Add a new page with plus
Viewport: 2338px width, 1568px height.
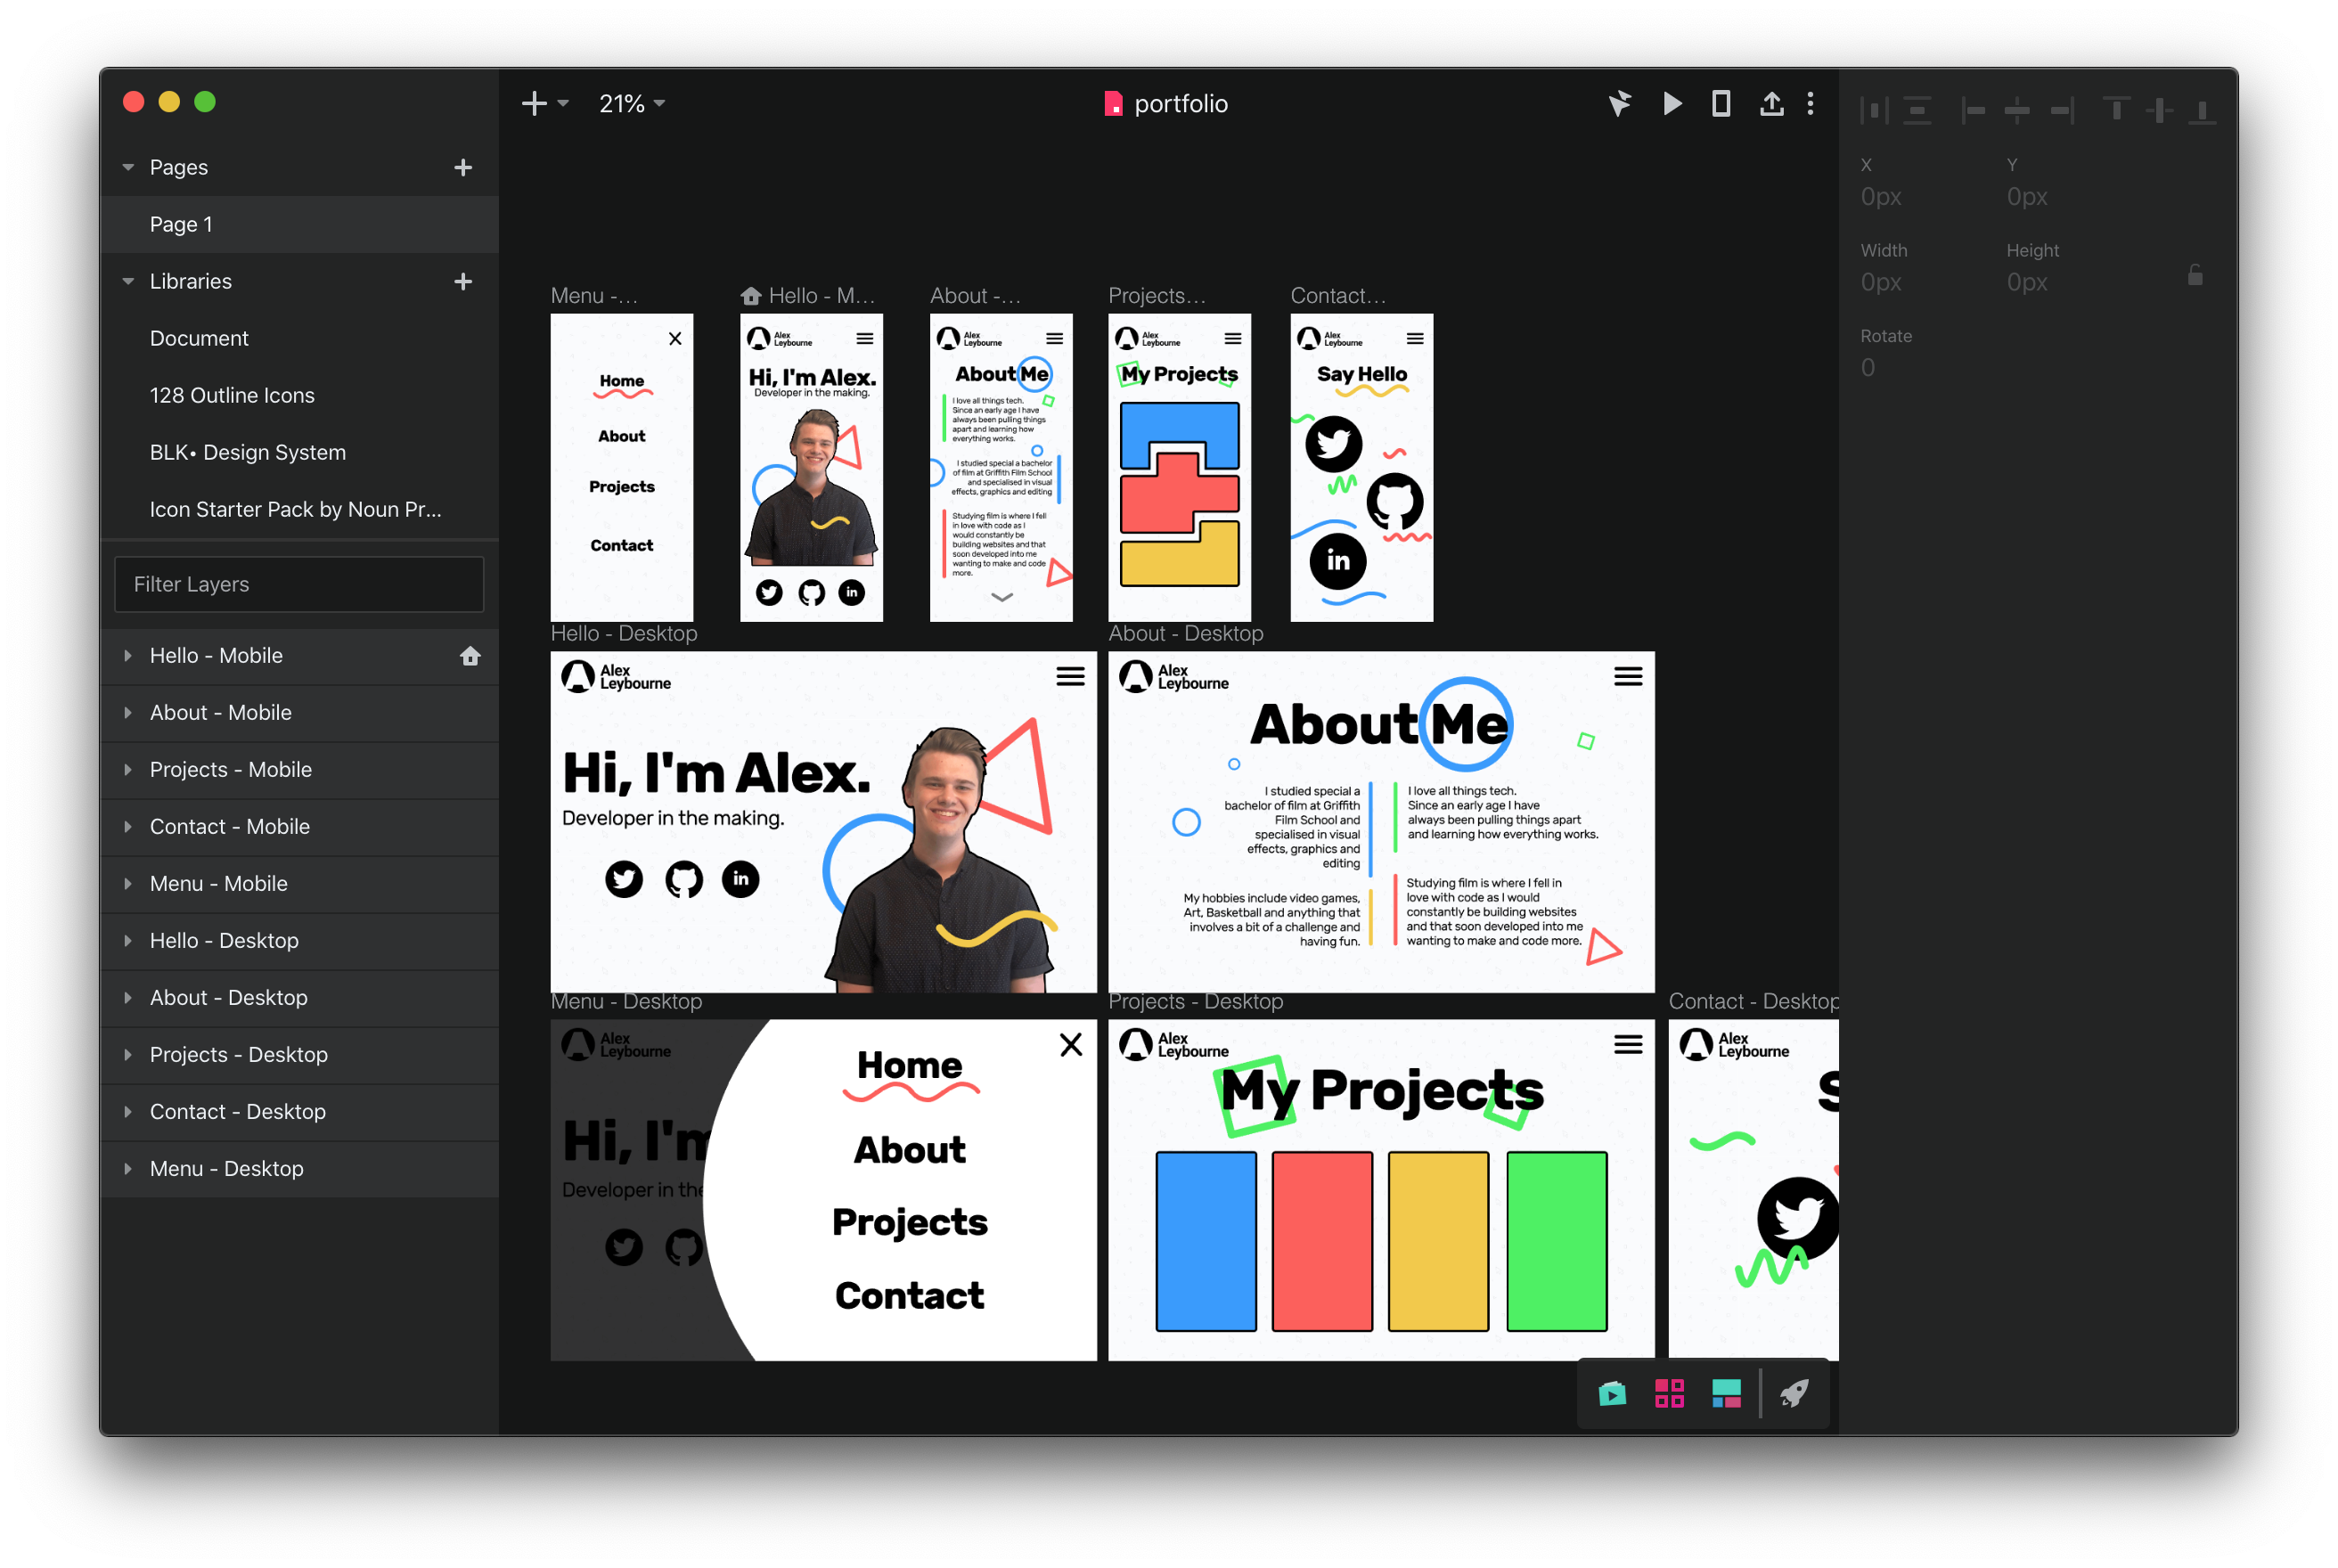(x=463, y=167)
